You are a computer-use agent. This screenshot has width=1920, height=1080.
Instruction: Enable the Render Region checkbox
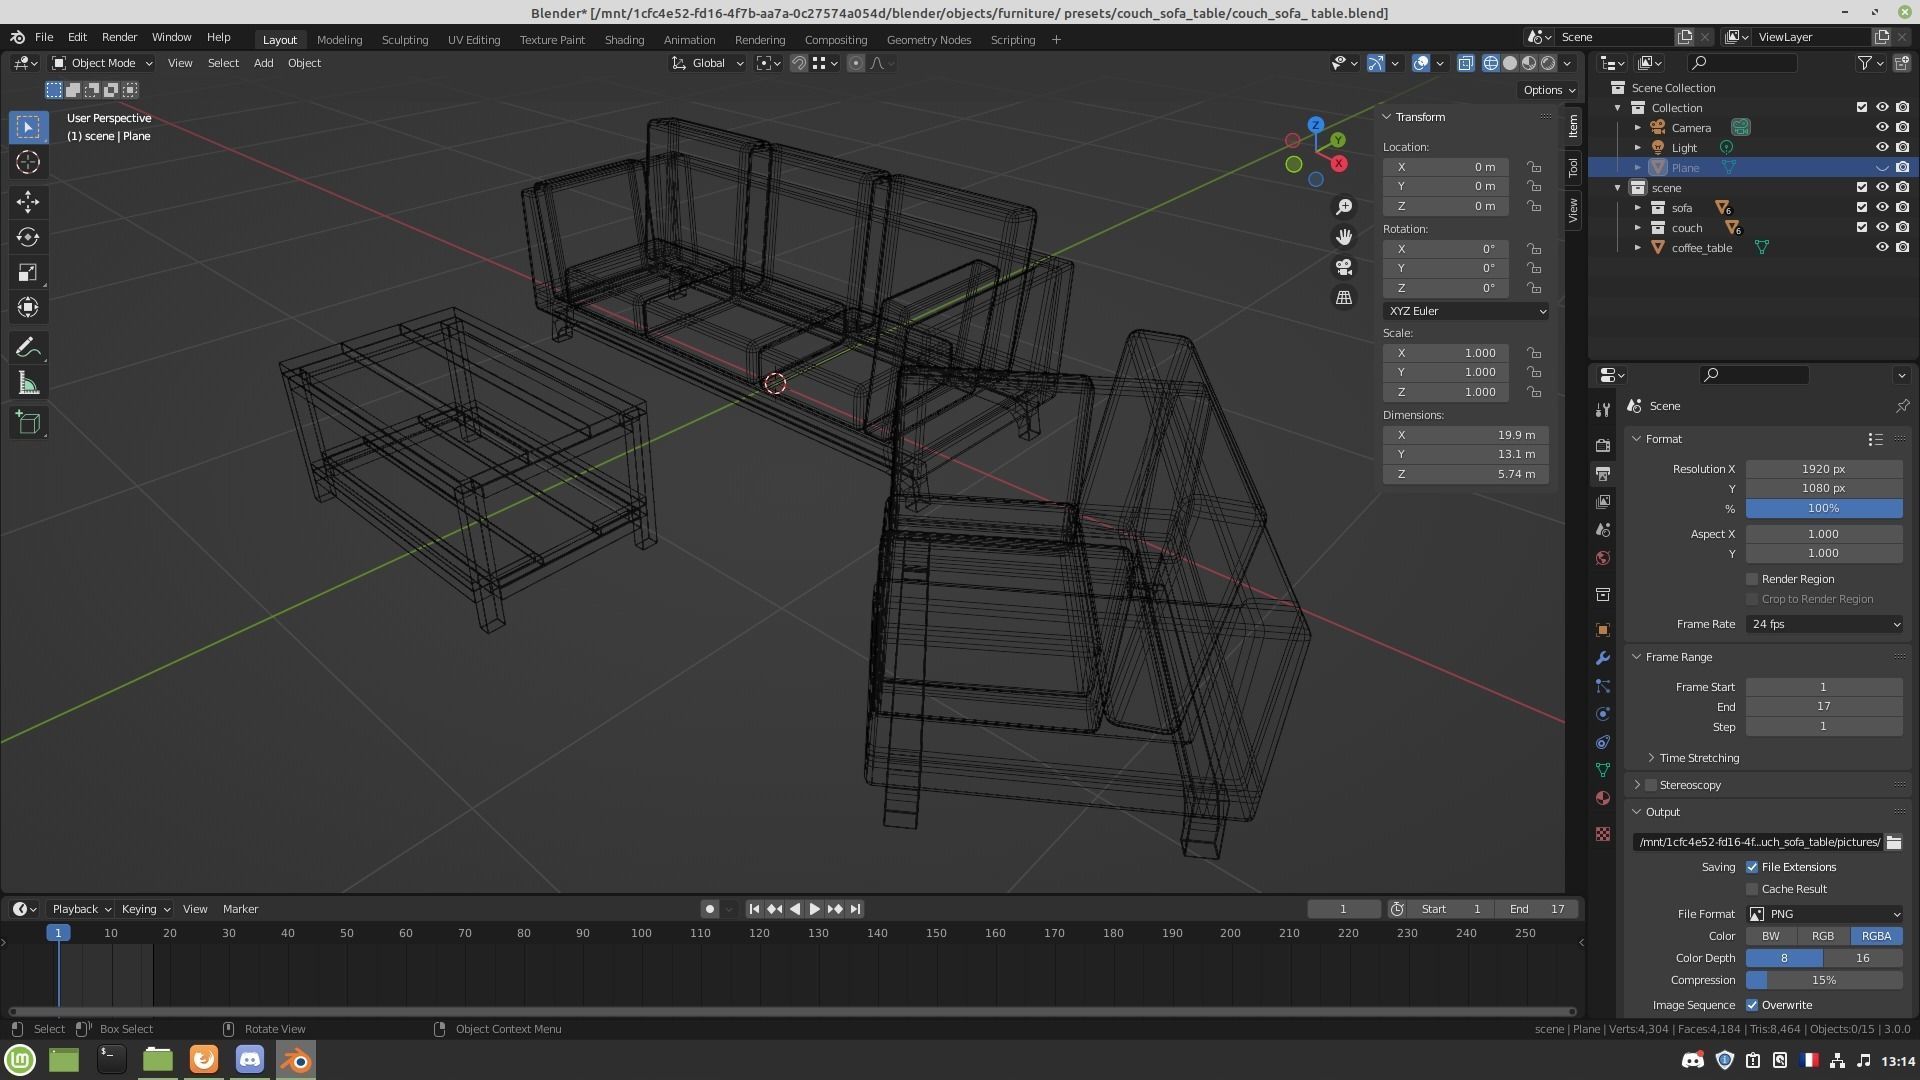1752,579
